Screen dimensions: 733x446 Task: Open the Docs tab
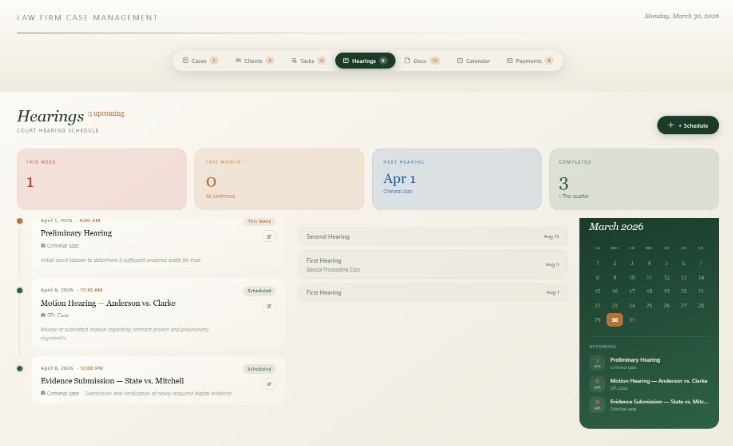[422, 61]
